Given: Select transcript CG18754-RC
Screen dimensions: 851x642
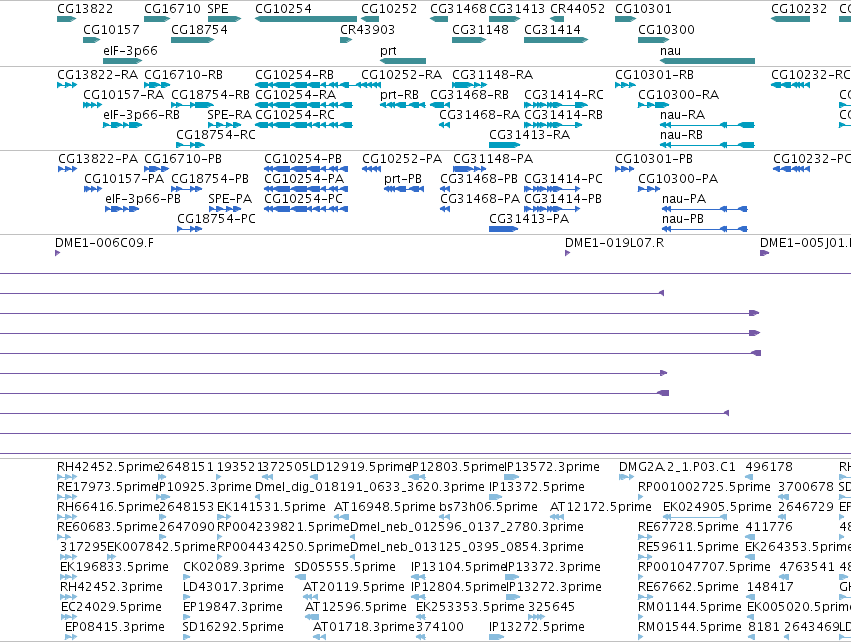Looking at the screenshot, I should click(190, 145).
